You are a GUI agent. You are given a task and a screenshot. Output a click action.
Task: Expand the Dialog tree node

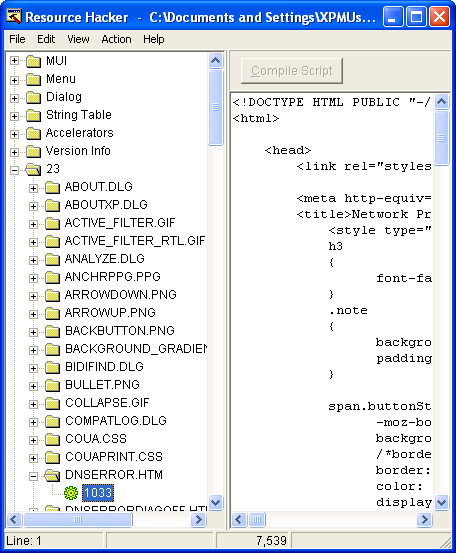[14, 98]
